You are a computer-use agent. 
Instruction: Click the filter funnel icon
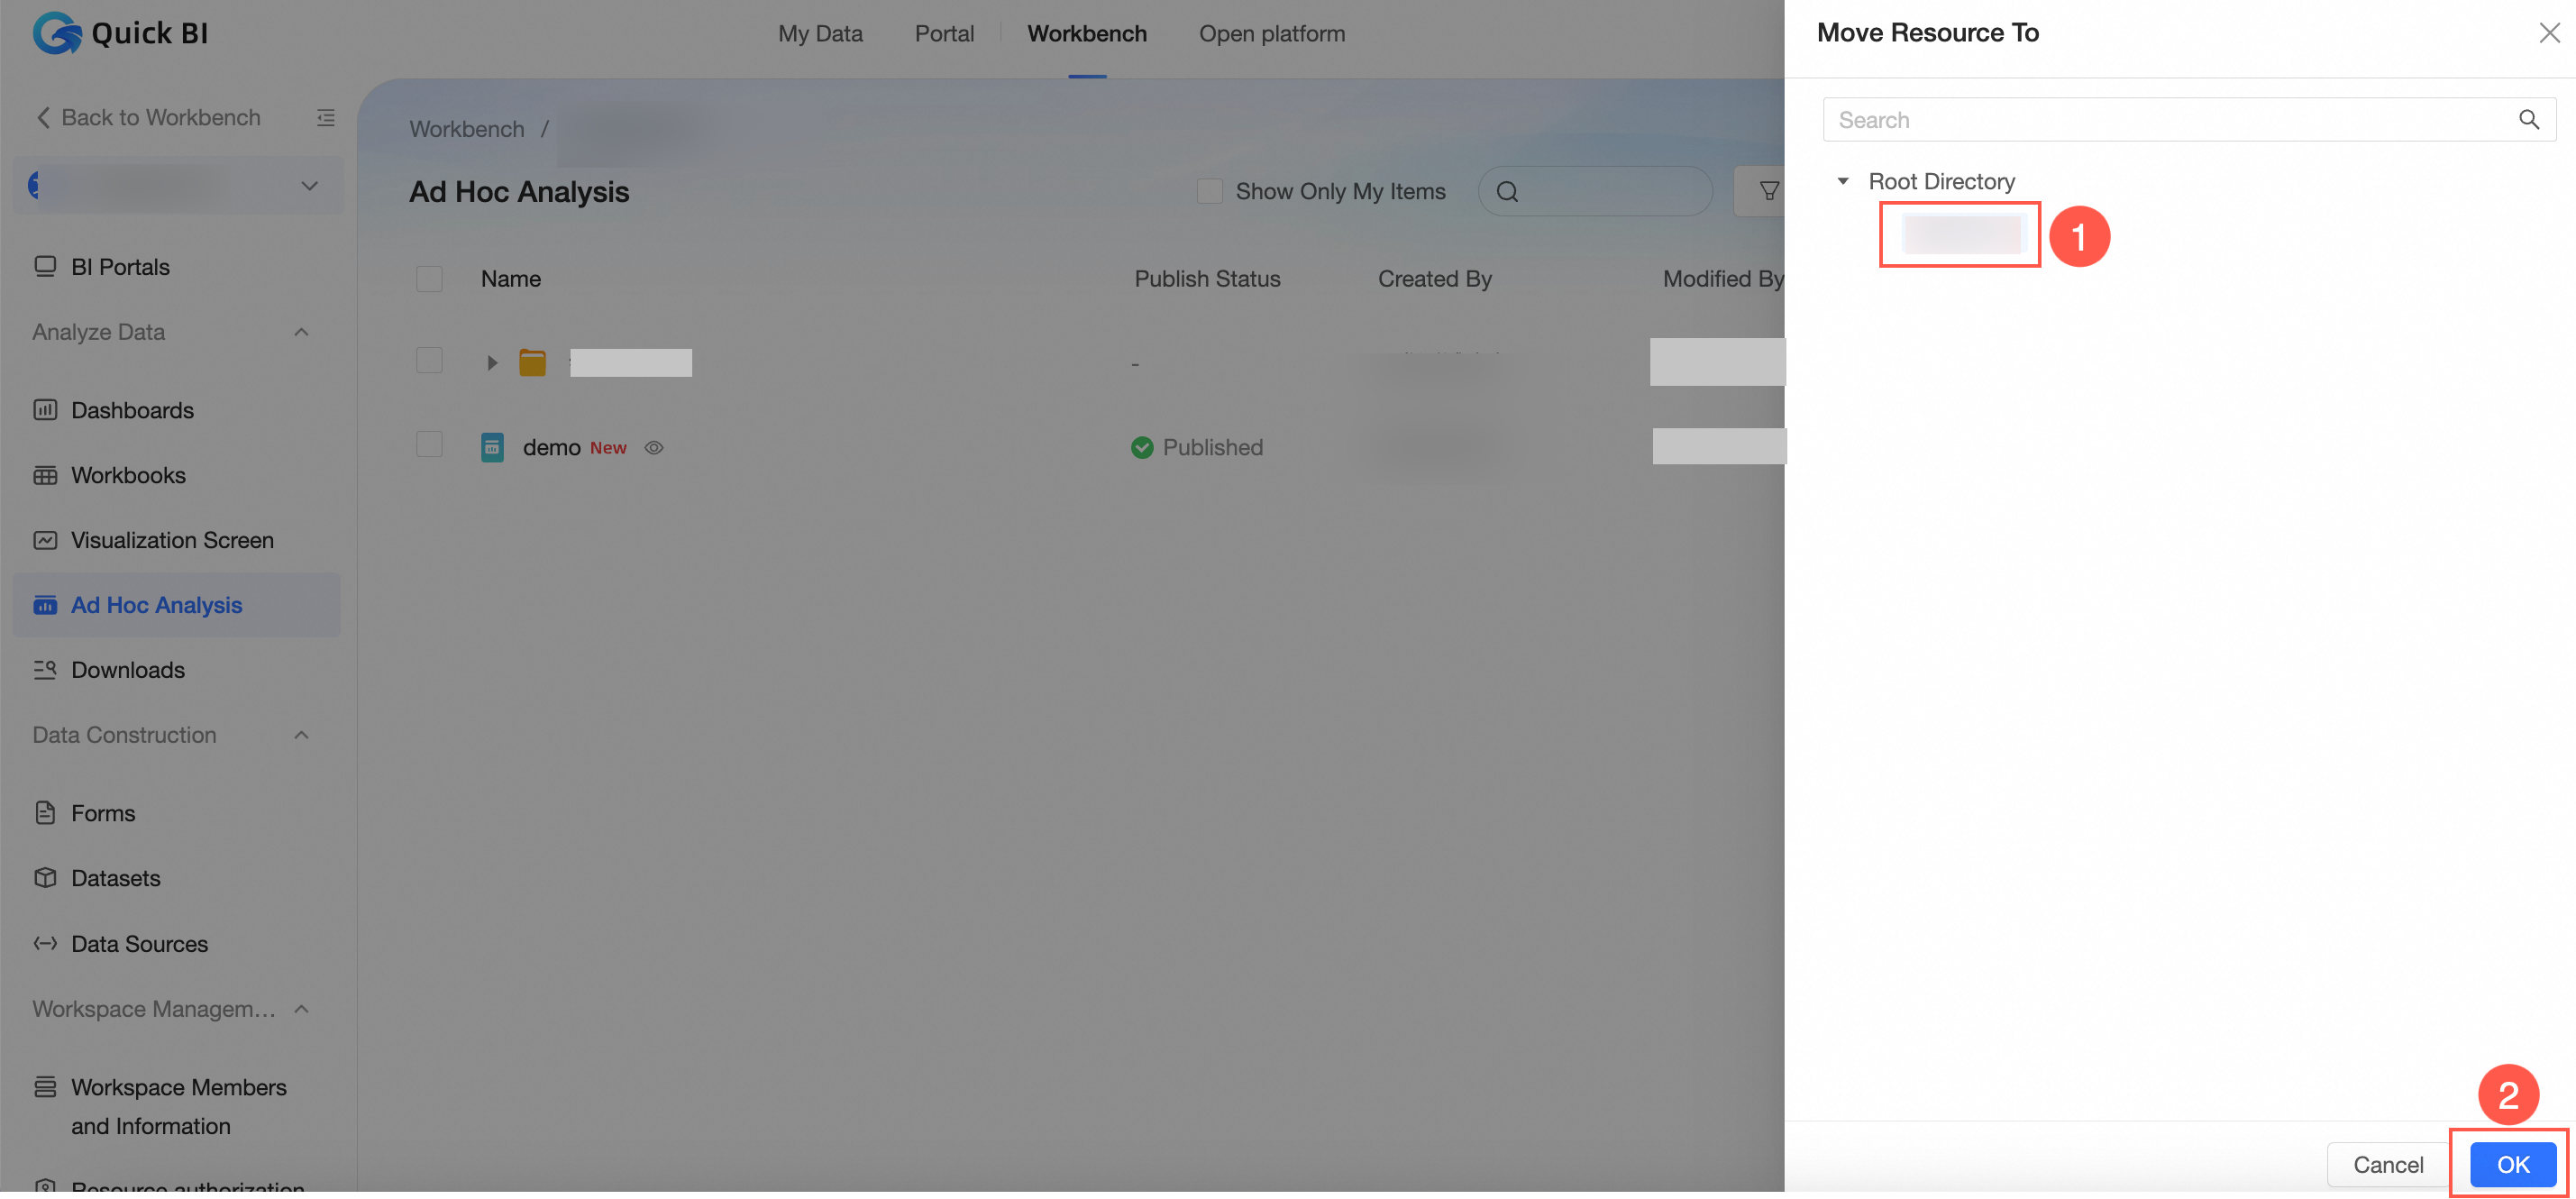pyautogui.click(x=1768, y=191)
